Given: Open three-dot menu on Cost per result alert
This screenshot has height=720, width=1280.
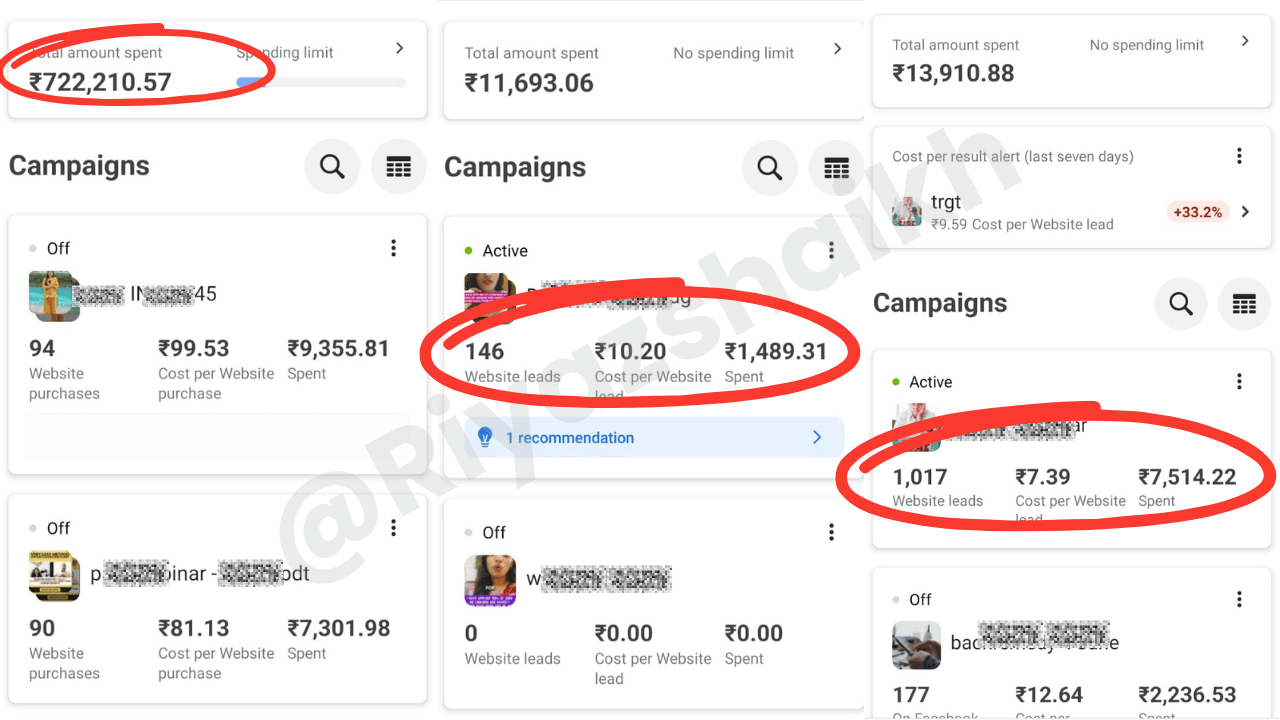Looking at the screenshot, I should (x=1239, y=156).
